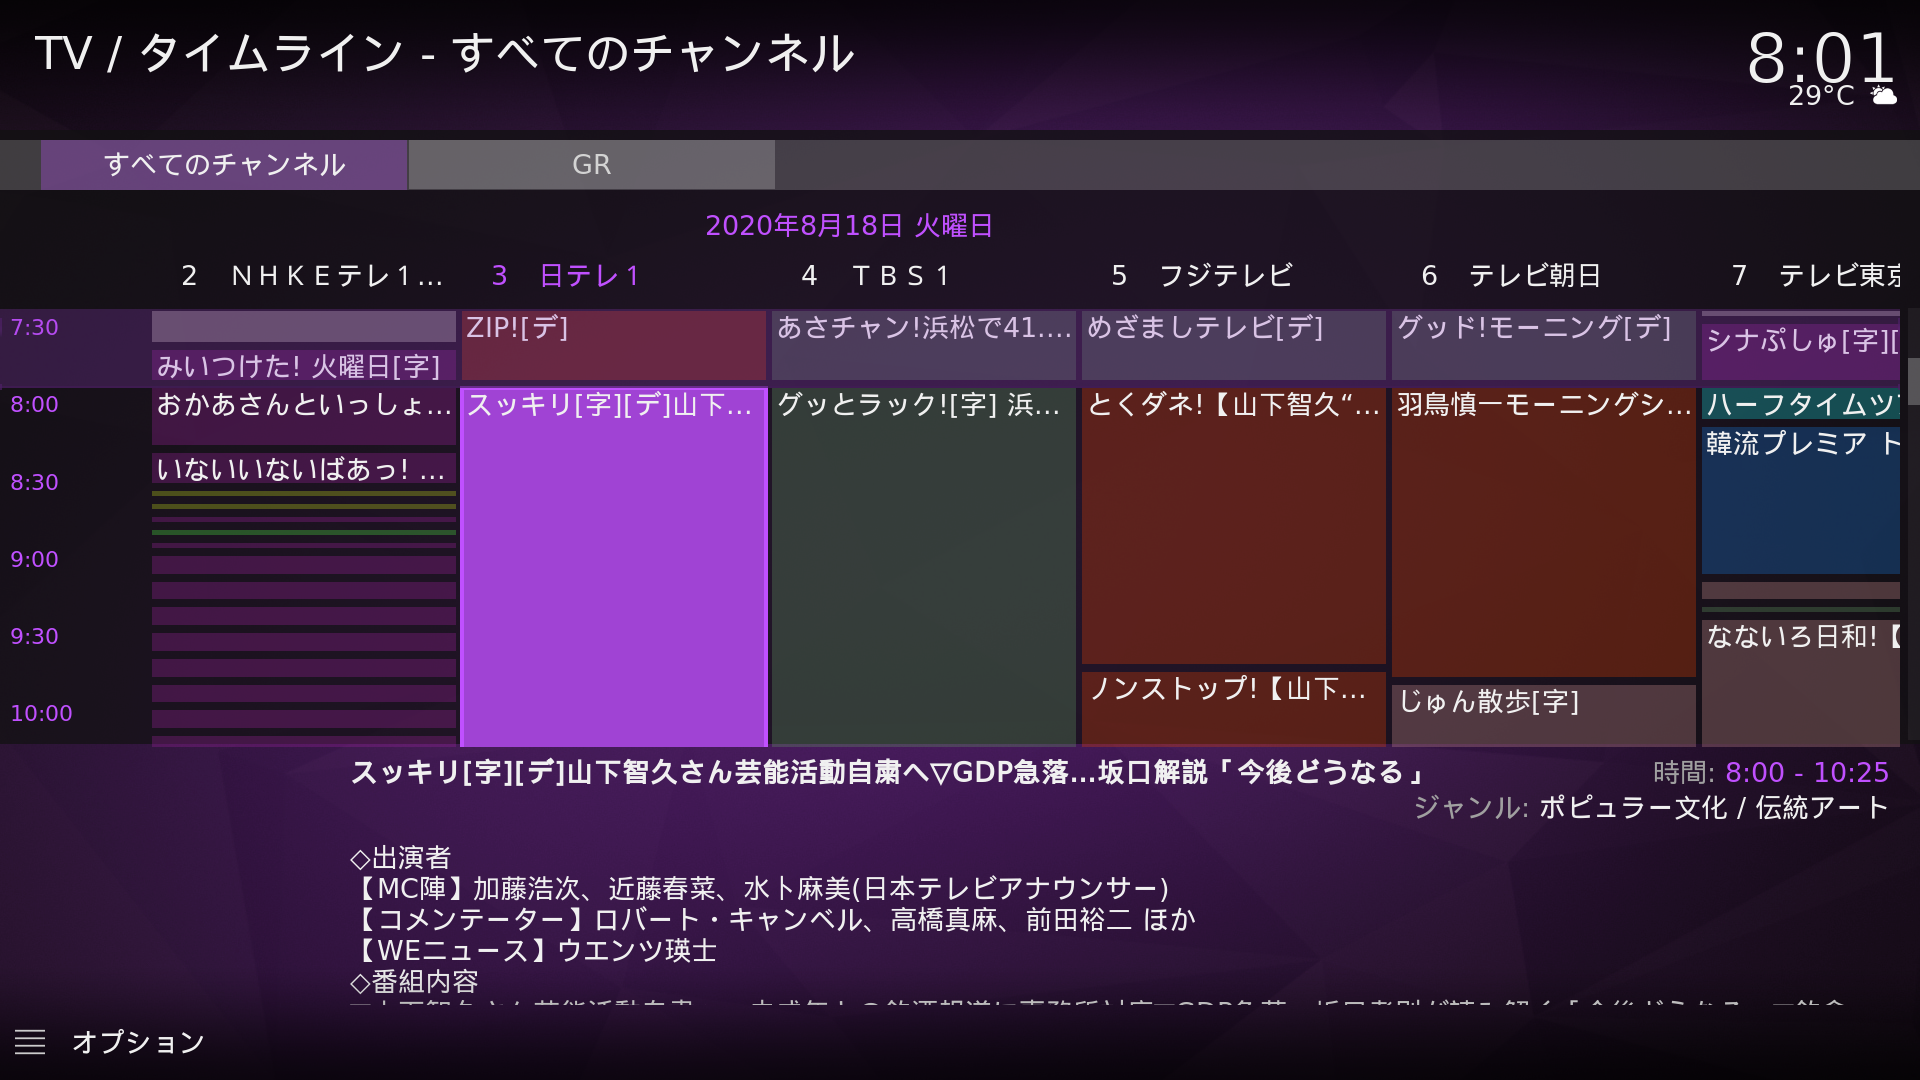The height and width of the screenshot is (1080, 1920).
Task: Select グッド!モーニング program
Action: pyautogui.click(x=1543, y=344)
